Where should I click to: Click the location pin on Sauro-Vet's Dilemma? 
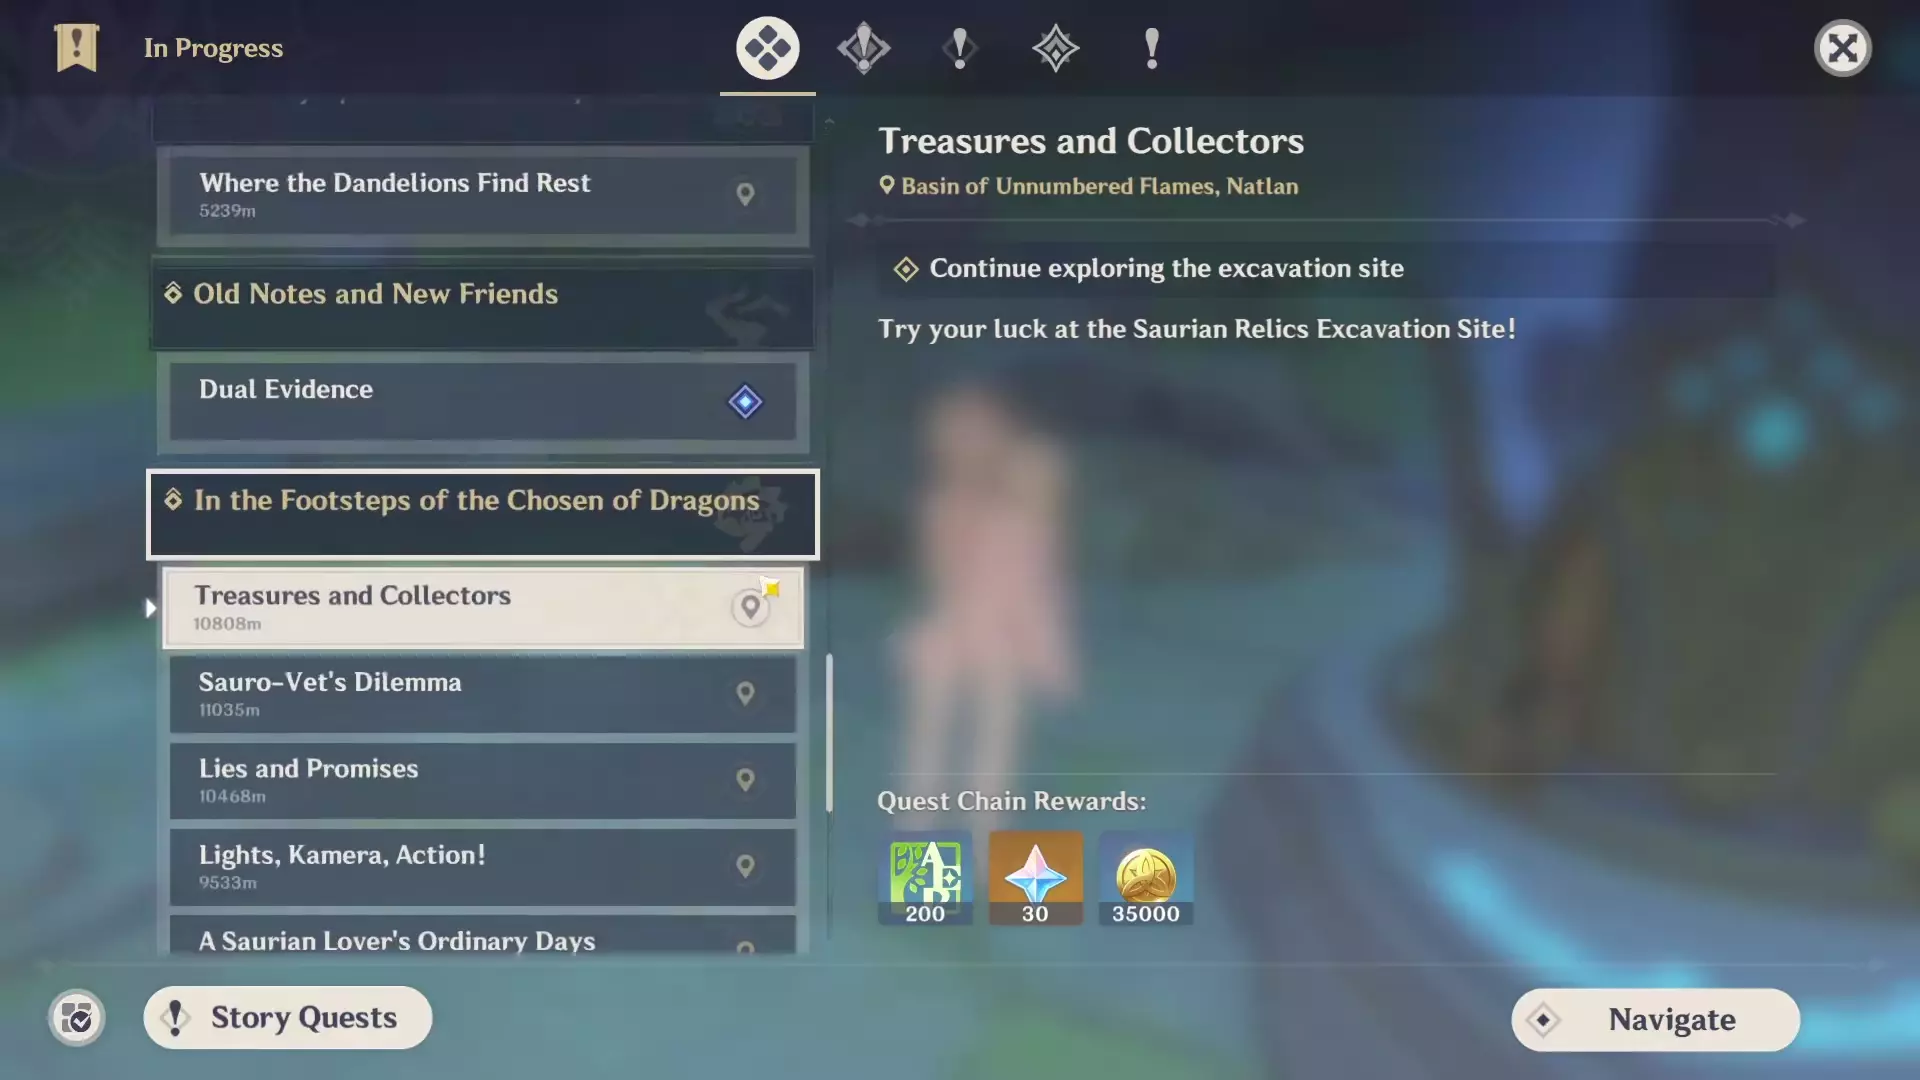click(x=745, y=693)
